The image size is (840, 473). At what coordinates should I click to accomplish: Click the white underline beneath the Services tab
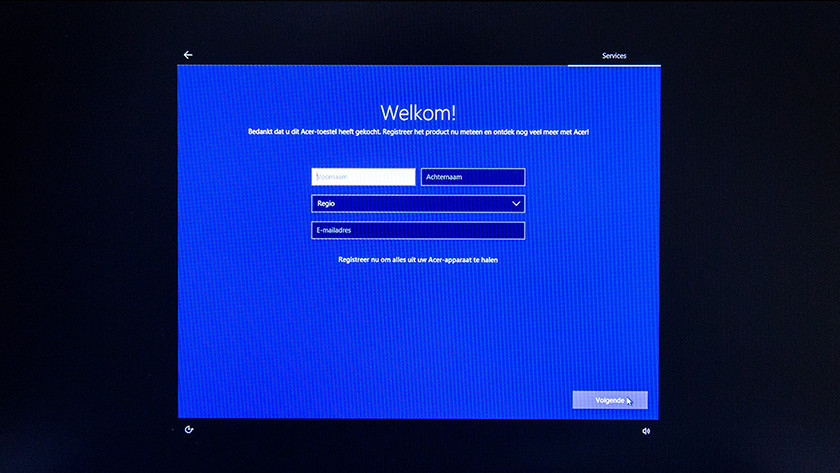coord(614,65)
